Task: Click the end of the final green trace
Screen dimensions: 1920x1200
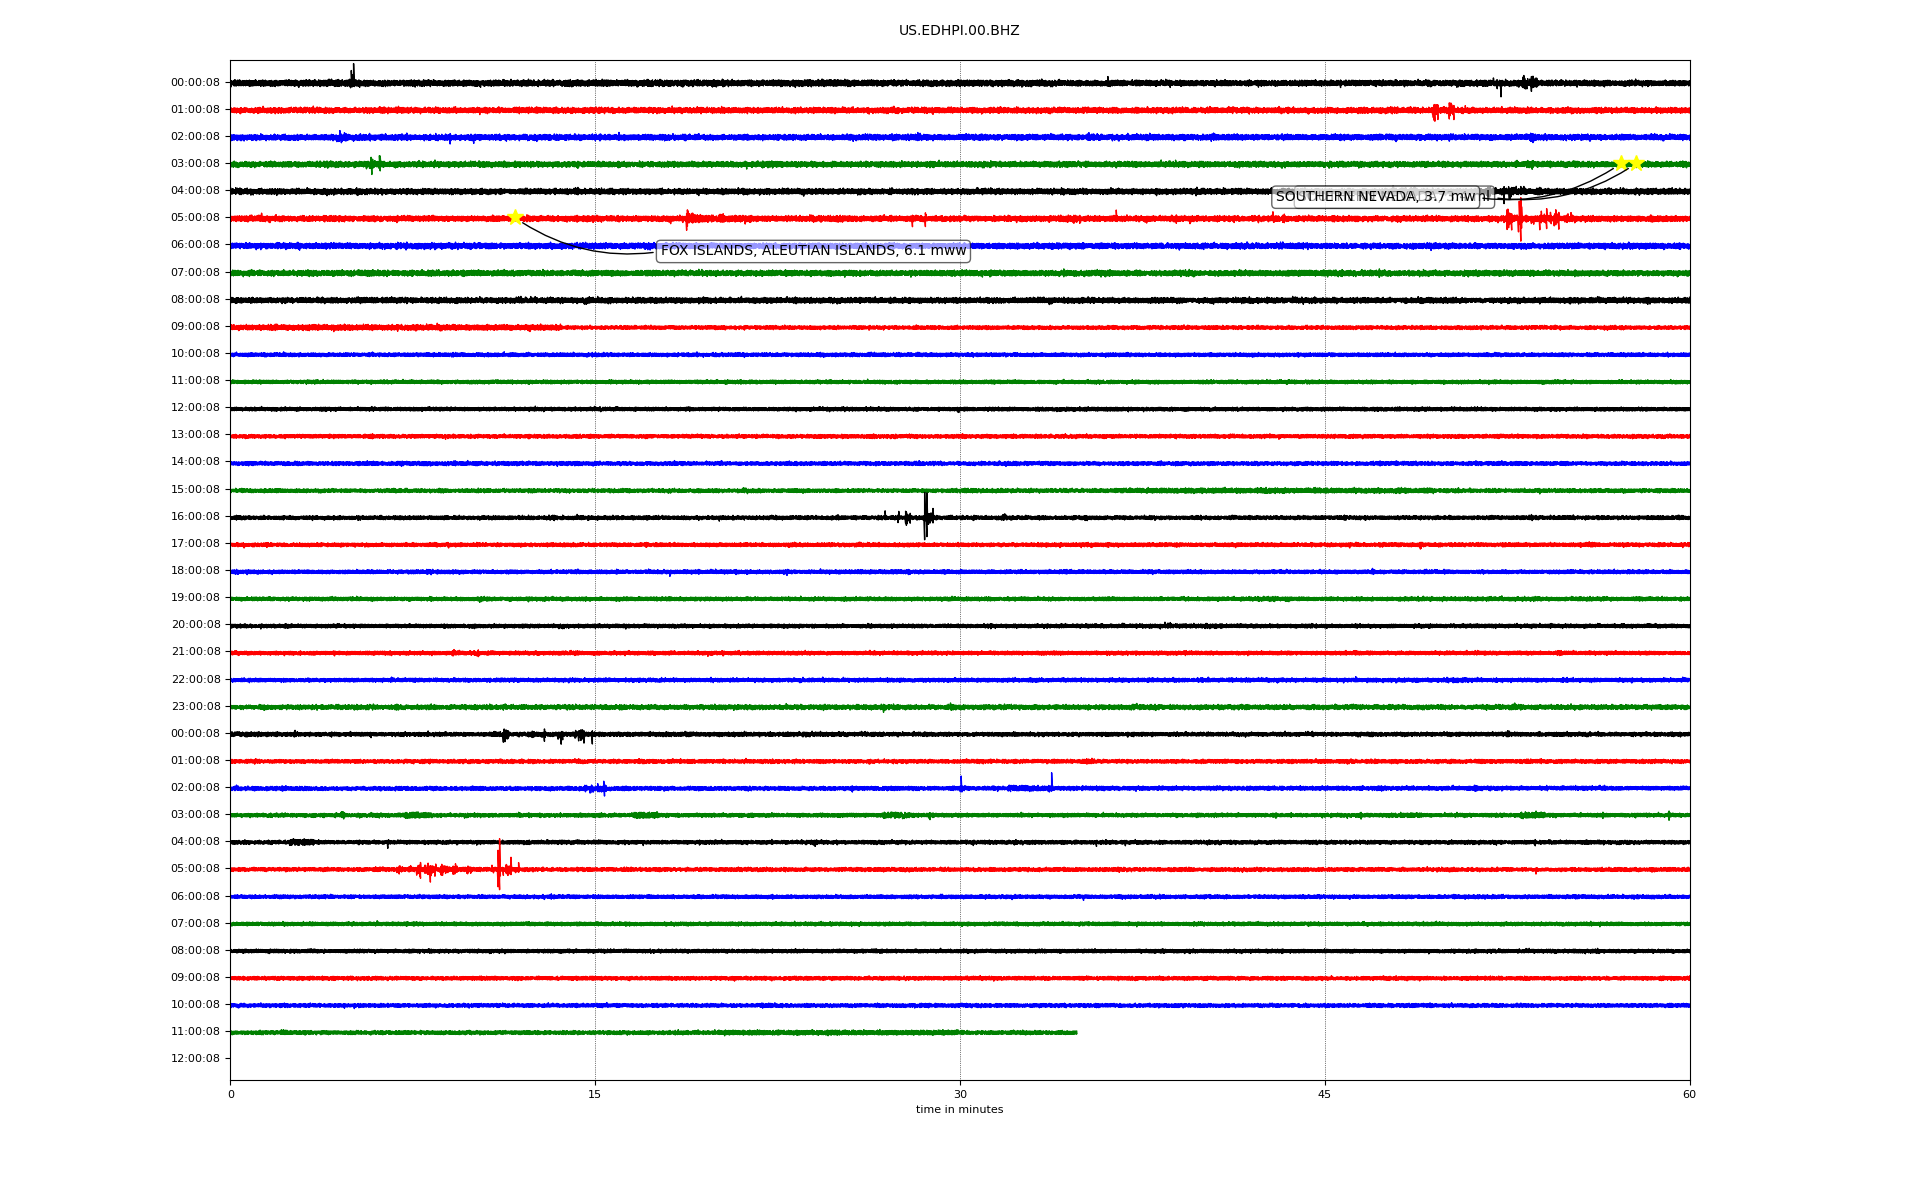Action: [1075, 1032]
